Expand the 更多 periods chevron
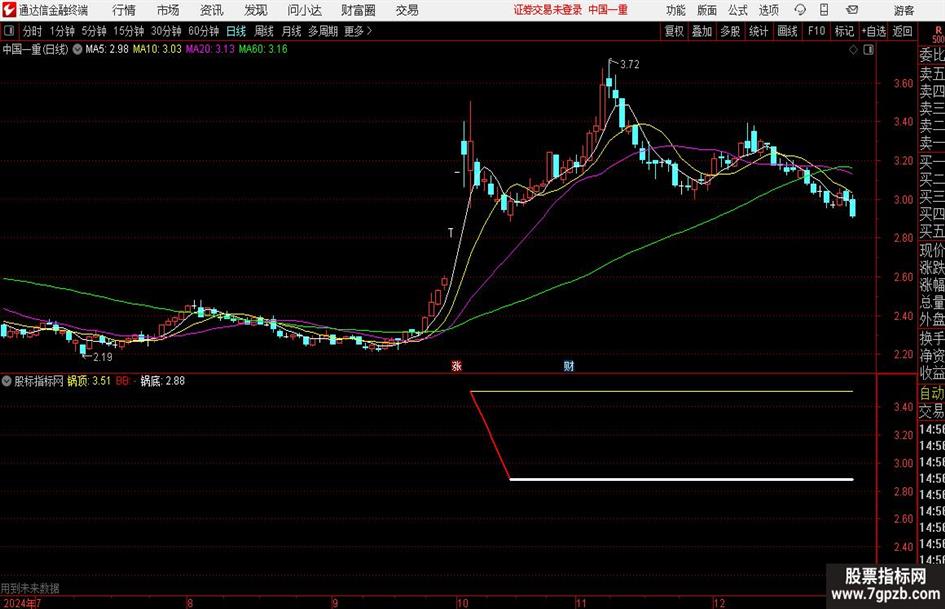 369,31
